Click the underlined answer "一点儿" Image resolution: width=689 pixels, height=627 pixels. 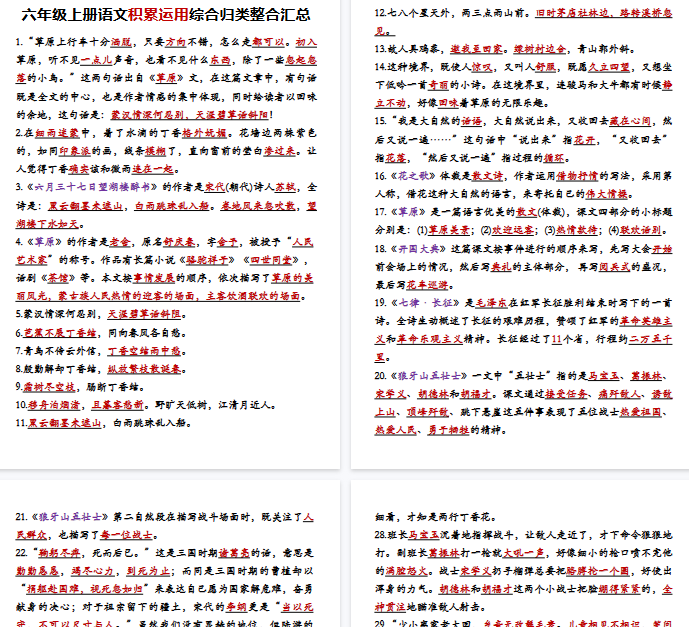(x=96, y=60)
